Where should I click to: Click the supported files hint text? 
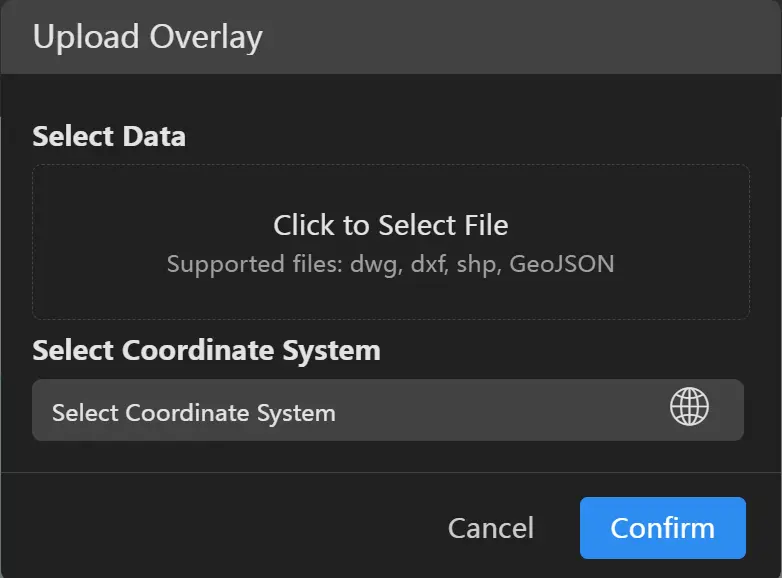pos(391,264)
